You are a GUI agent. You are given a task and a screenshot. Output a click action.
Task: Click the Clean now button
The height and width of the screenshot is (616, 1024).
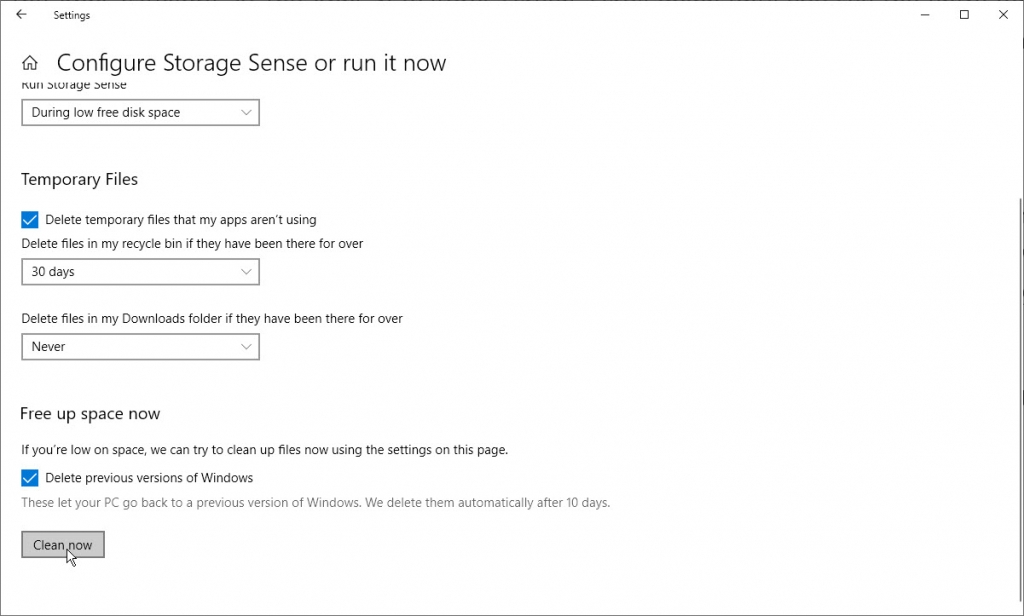coord(62,544)
